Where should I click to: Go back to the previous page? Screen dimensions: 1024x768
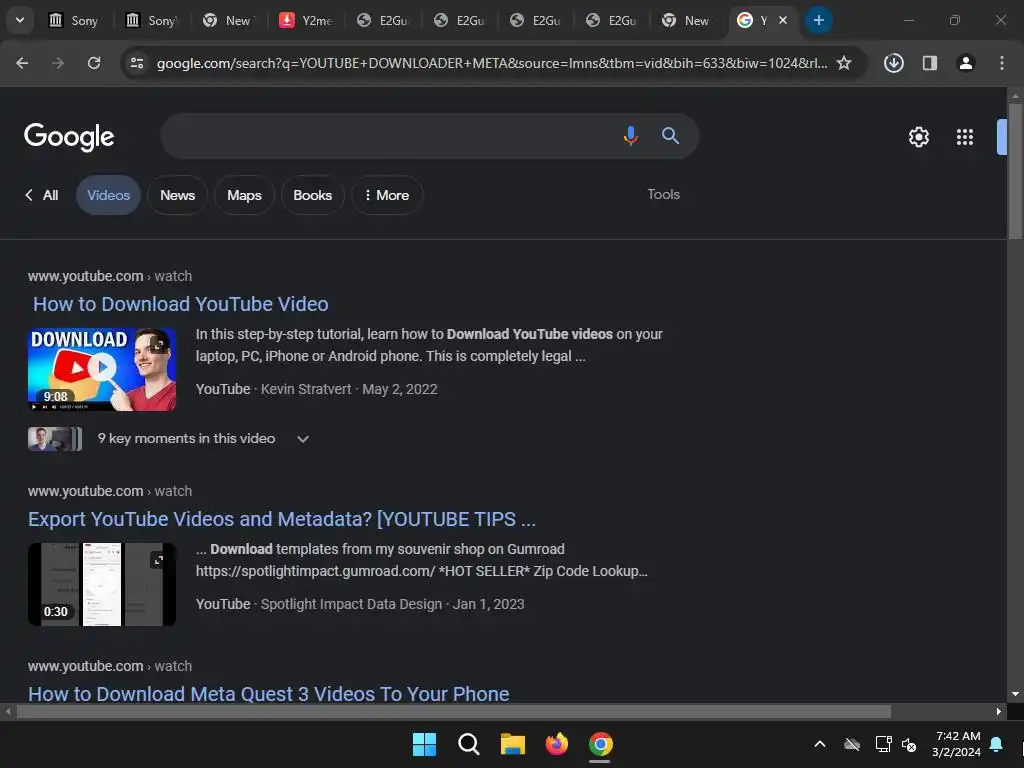click(22, 63)
